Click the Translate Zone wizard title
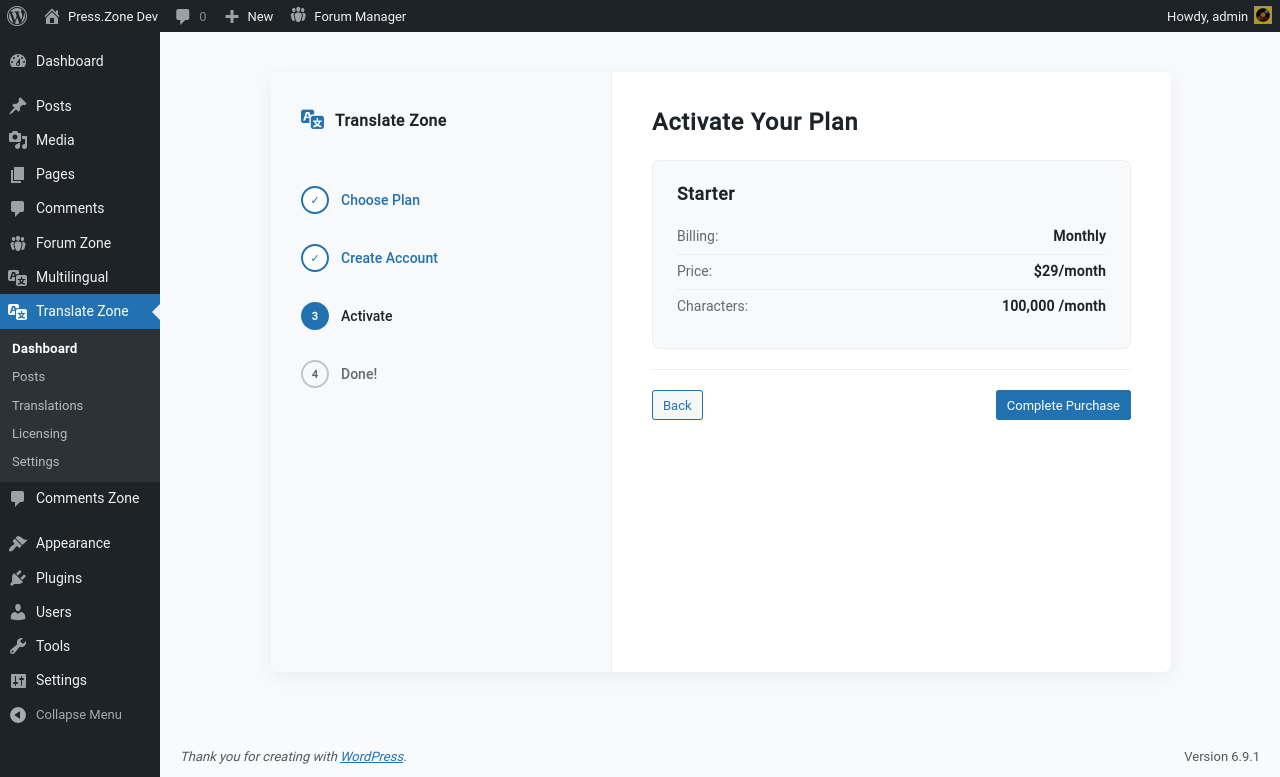The image size is (1280, 777). [391, 120]
